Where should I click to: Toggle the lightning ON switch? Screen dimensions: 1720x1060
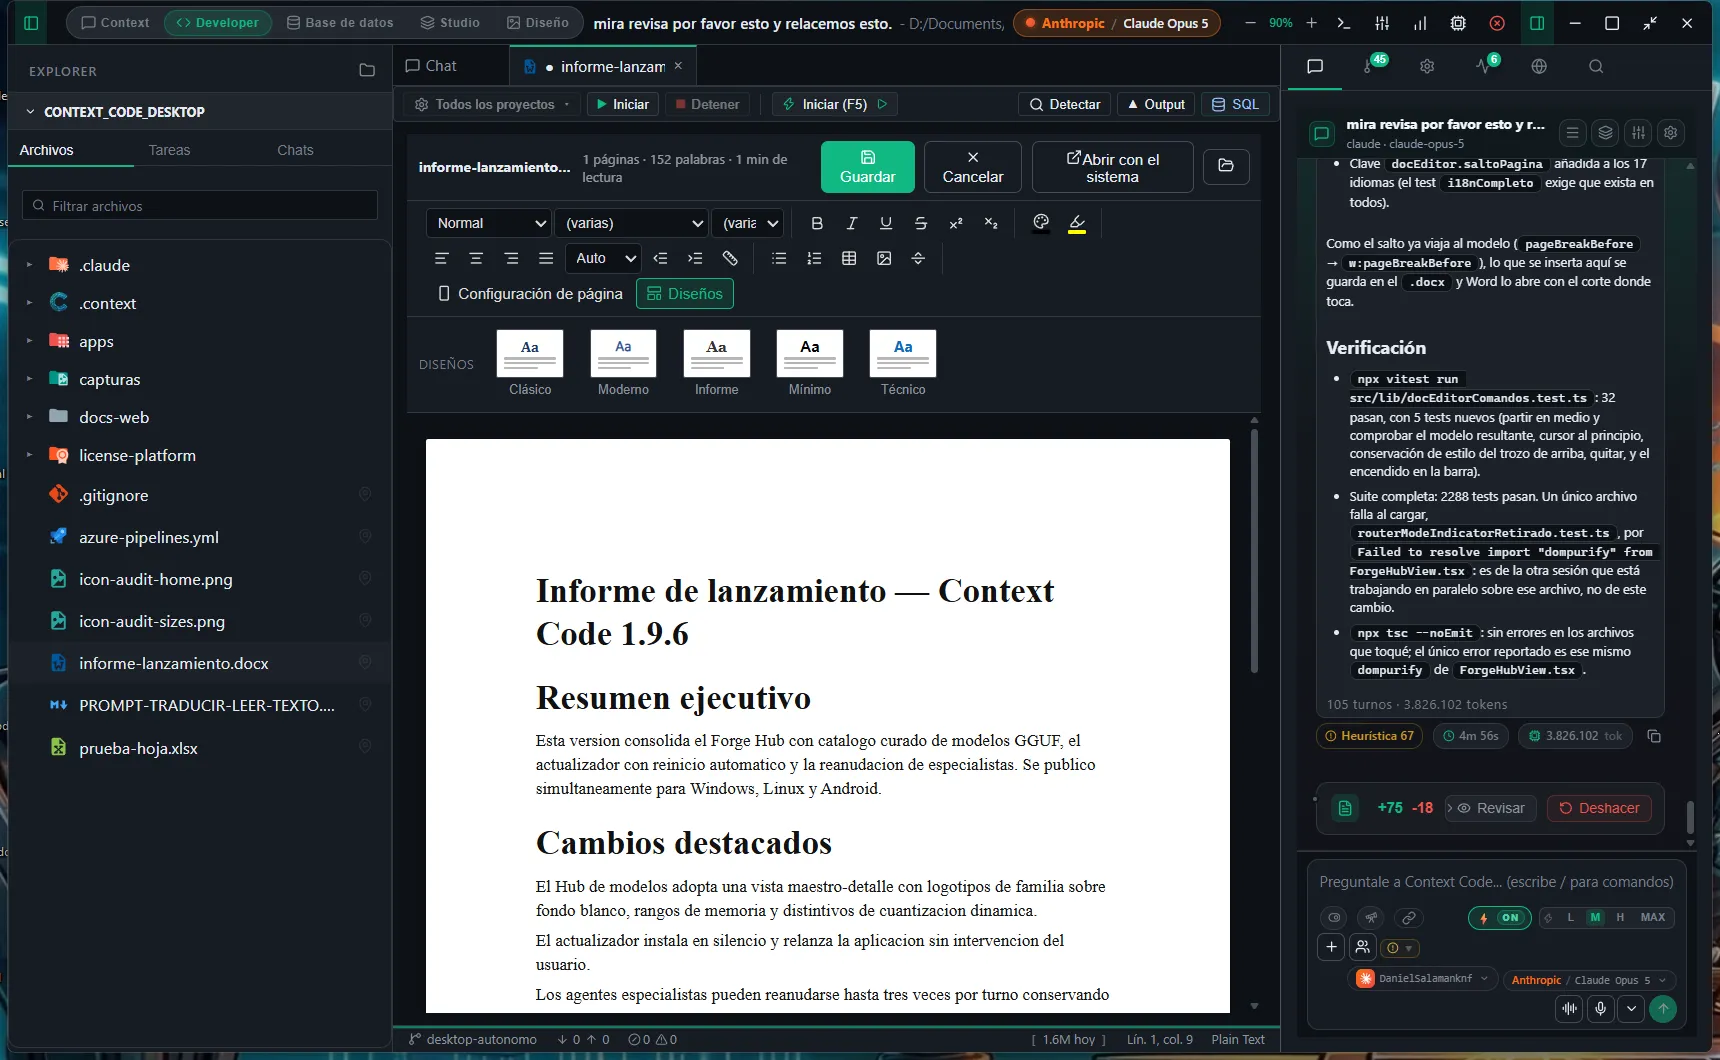click(1499, 917)
